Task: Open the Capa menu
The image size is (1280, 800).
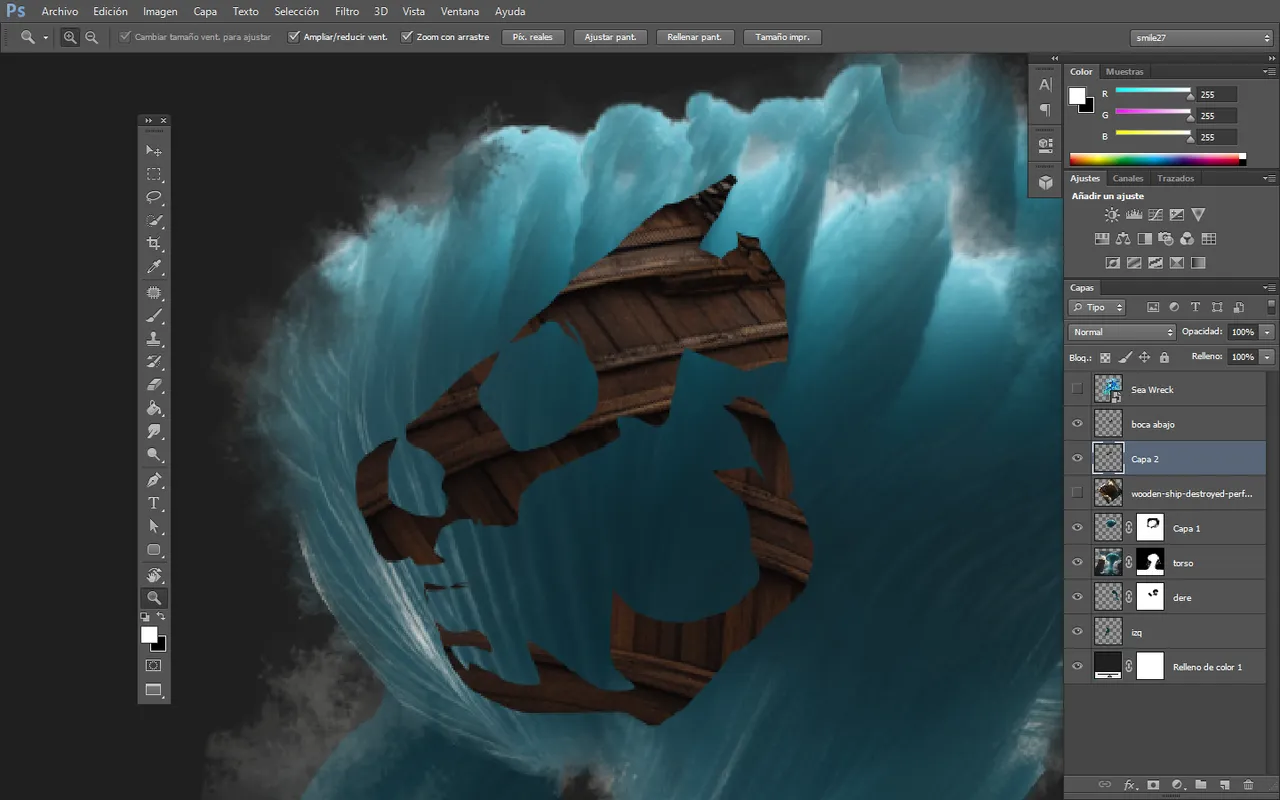Action: [205, 12]
